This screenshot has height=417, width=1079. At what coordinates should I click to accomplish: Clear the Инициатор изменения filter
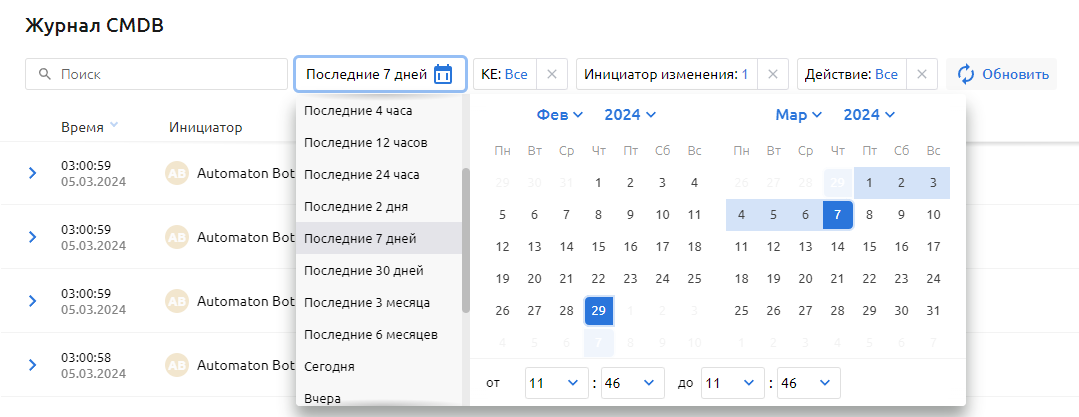(772, 74)
